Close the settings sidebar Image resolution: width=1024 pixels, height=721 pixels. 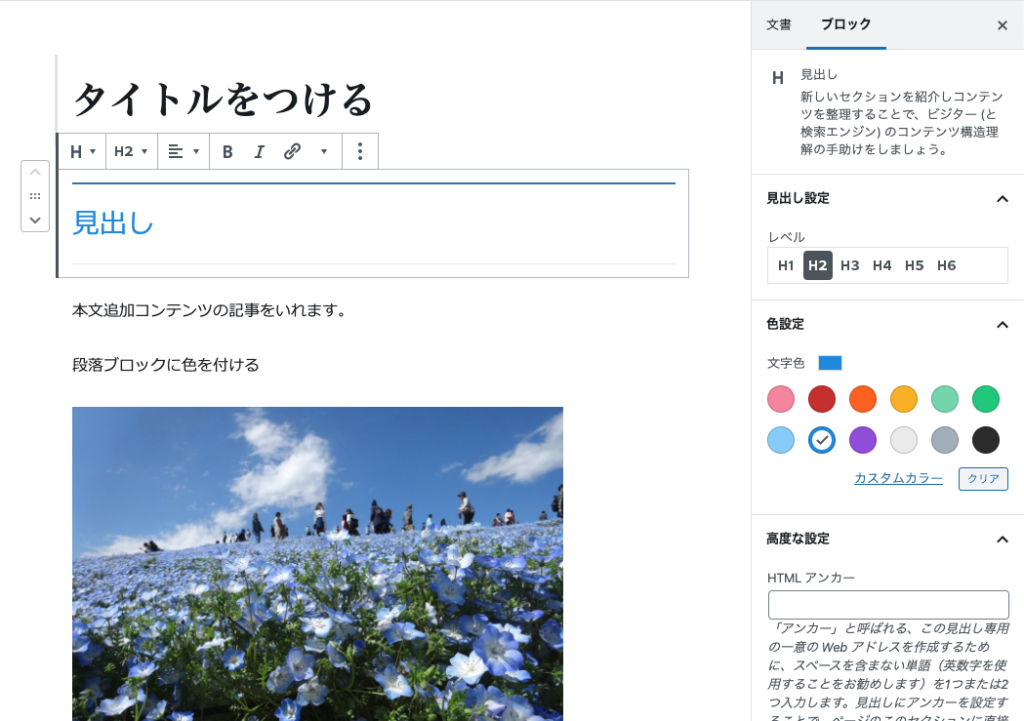point(1002,25)
